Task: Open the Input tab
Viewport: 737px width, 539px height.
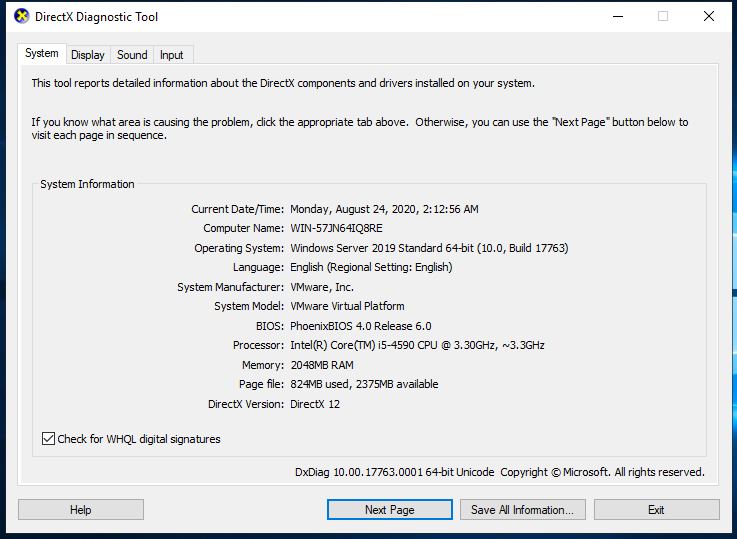Action: pyautogui.click(x=172, y=55)
